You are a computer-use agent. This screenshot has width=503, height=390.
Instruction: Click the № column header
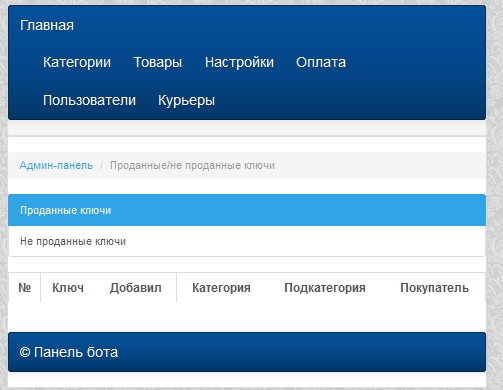point(25,287)
